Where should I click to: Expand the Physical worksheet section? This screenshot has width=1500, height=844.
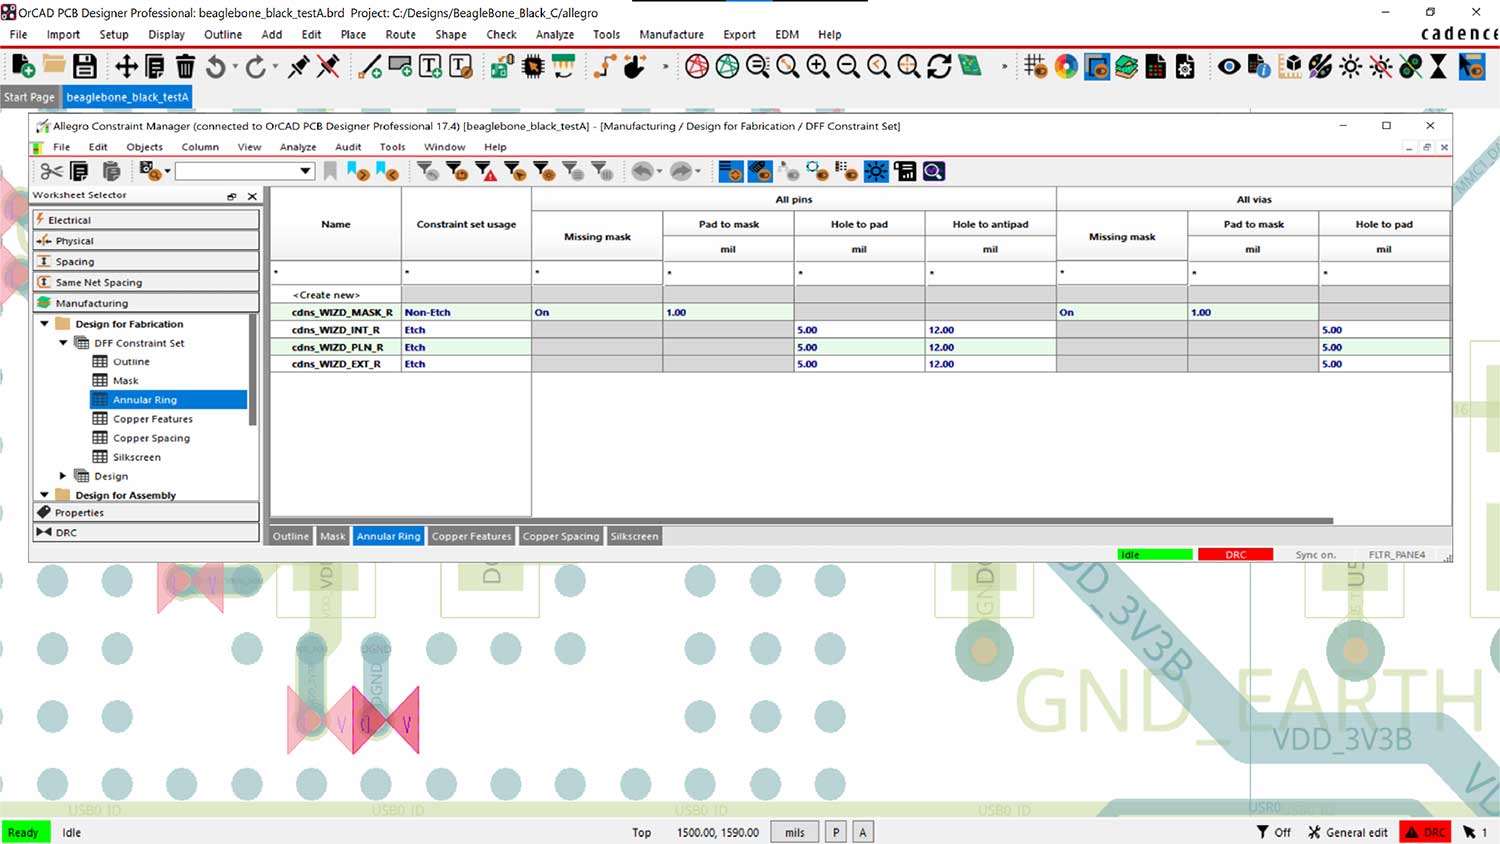point(146,241)
